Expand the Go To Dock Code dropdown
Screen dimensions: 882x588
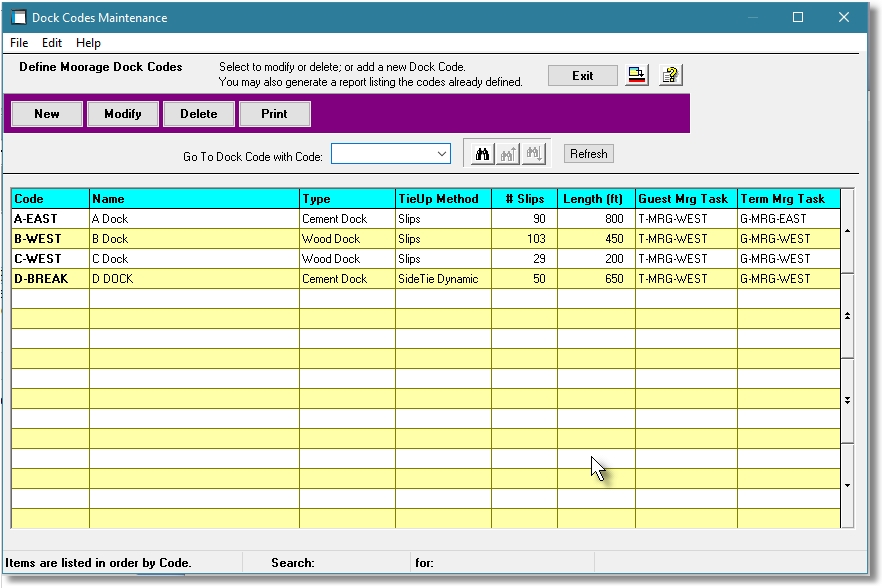tap(441, 154)
